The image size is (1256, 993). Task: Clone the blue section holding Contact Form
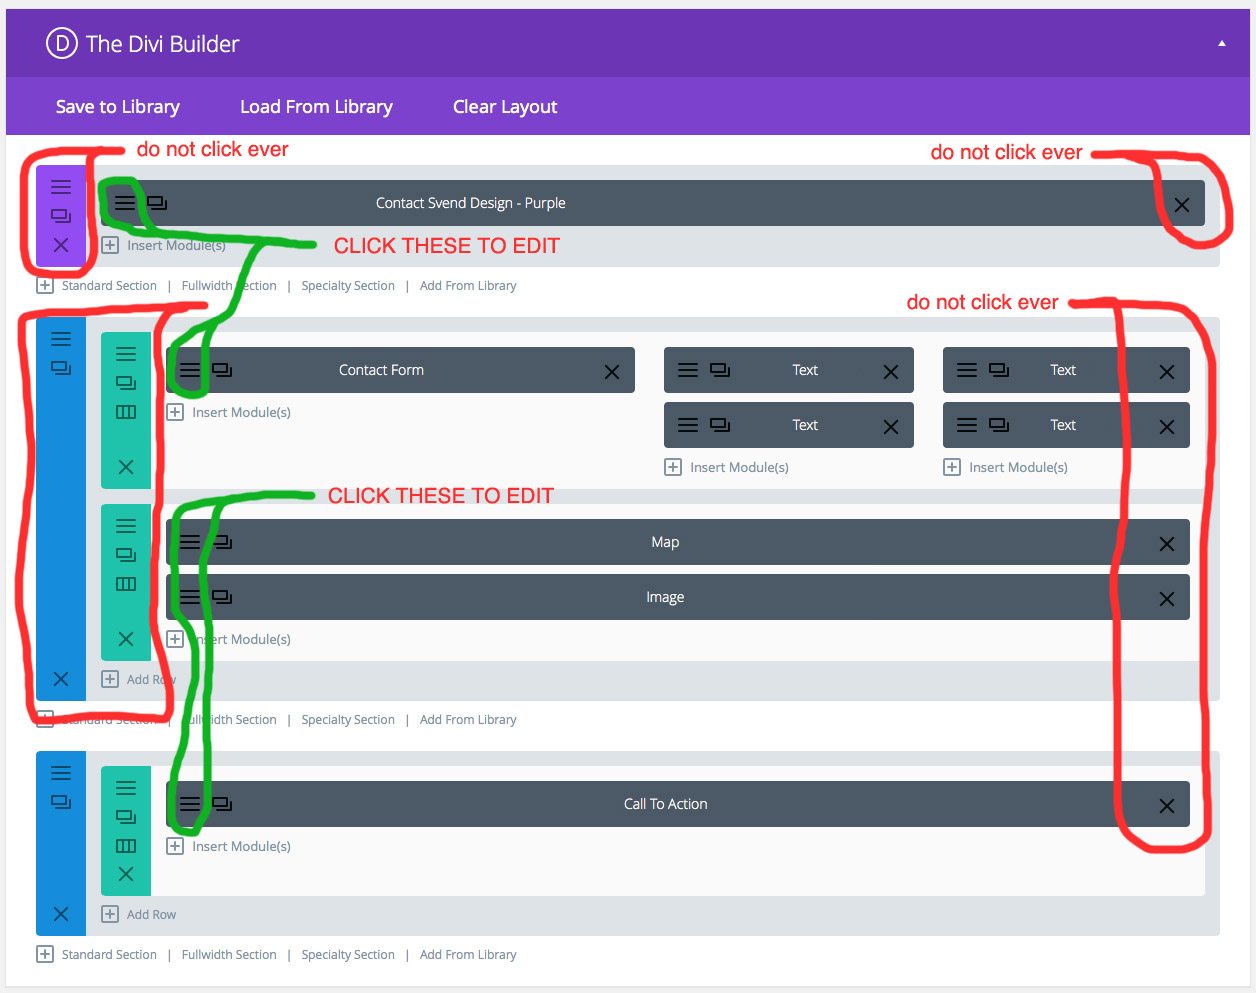click(x=61, y=368)
